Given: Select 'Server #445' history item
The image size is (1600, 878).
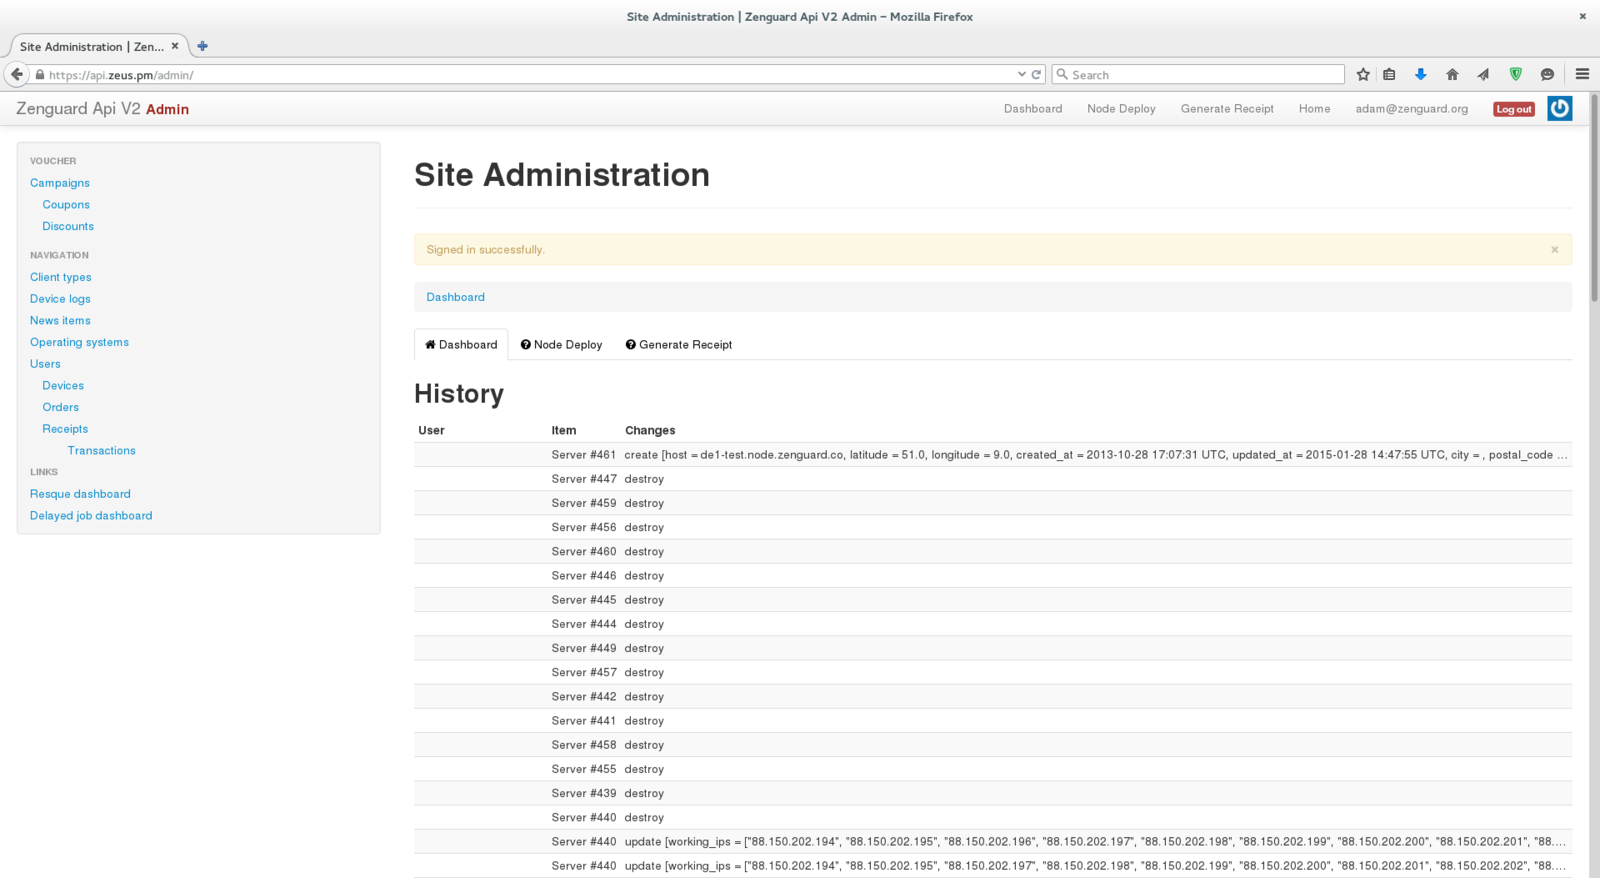Looking at the screenshot, I should pyautogui.click(x=583, y=600).
